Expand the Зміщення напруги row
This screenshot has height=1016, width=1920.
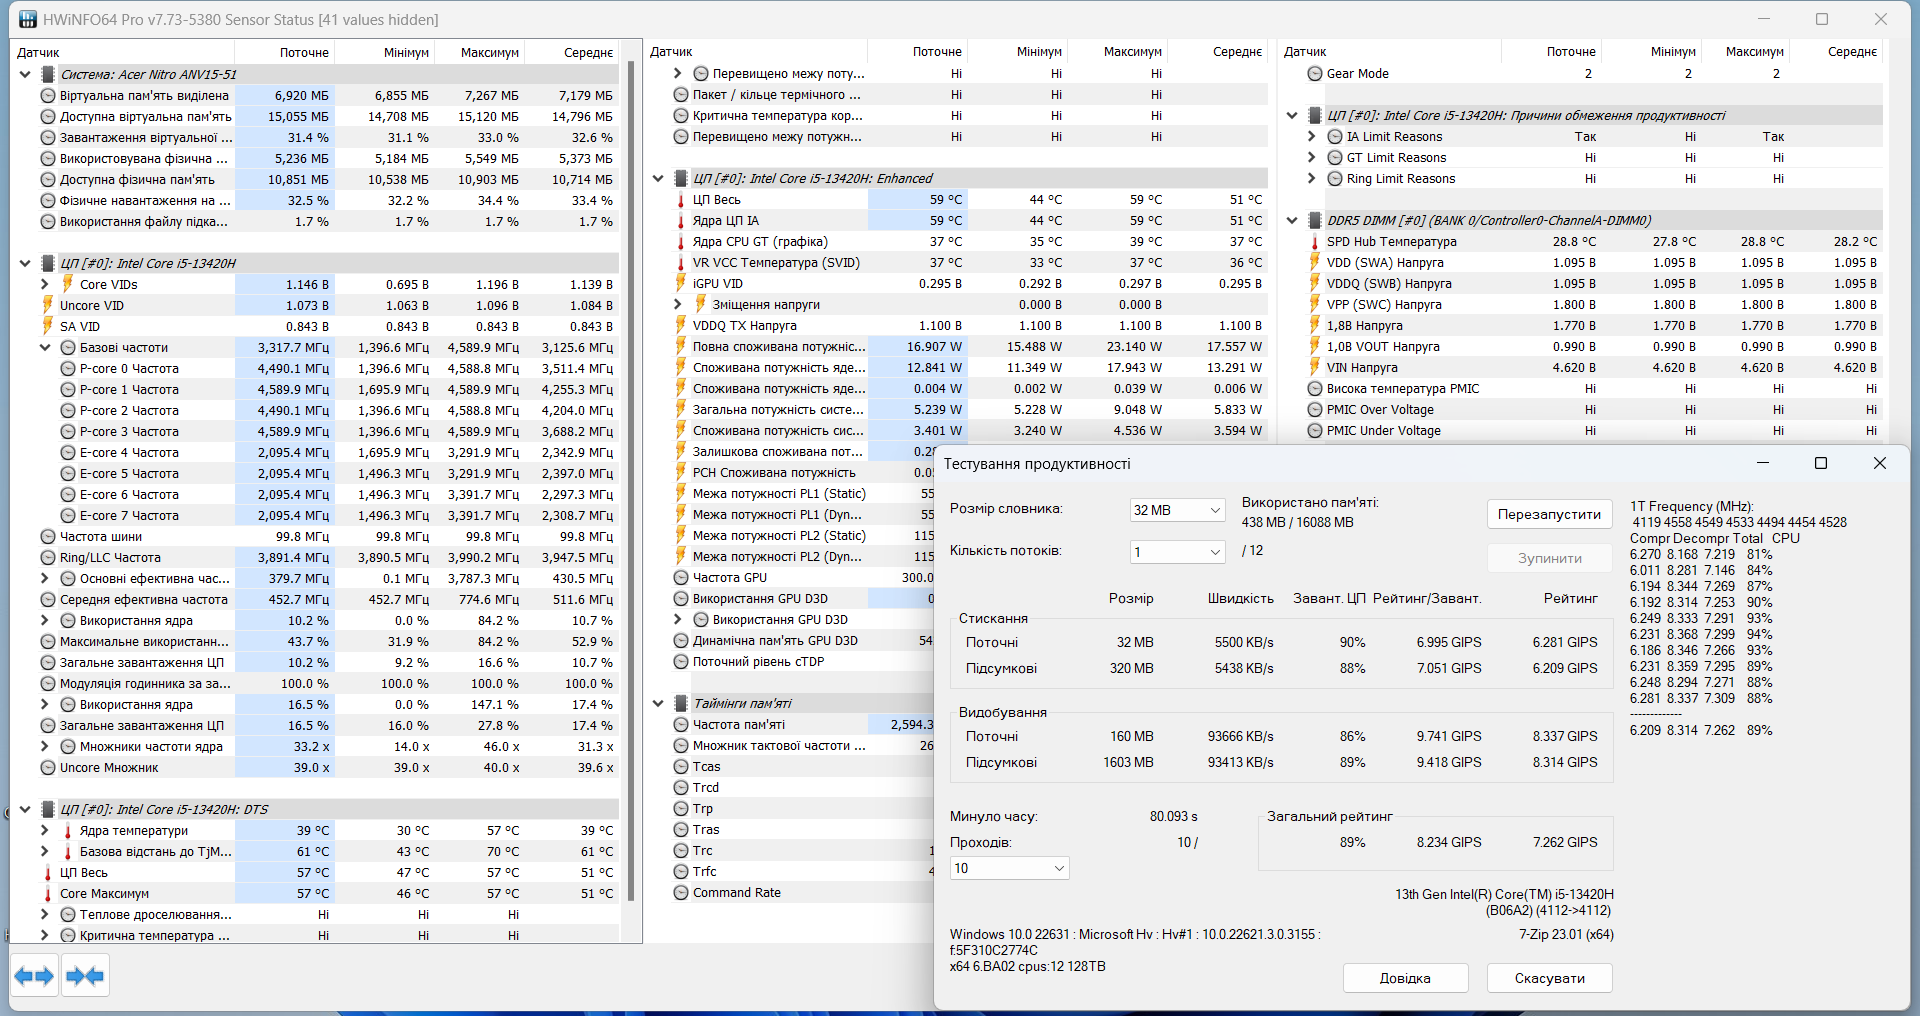point(678,304)
